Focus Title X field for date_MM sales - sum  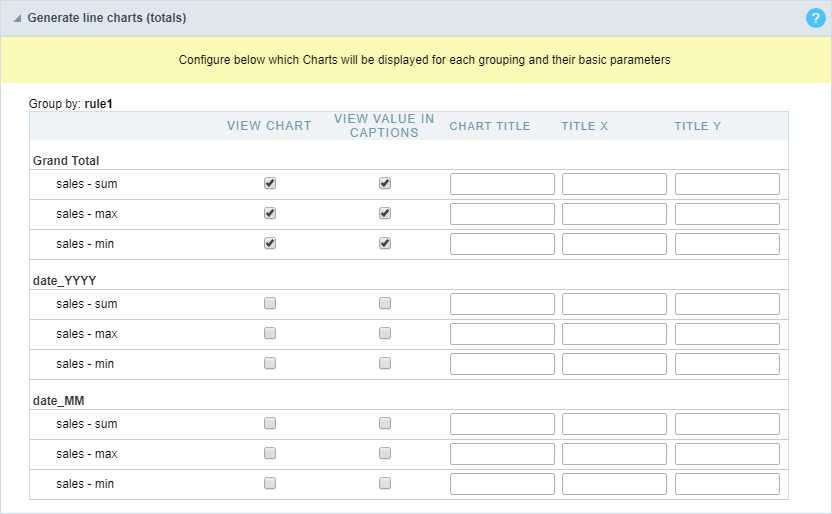click(614, 424)
